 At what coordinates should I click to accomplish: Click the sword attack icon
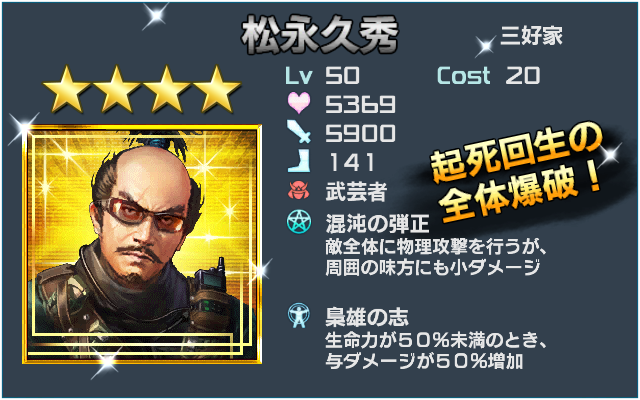click(x=299, y=131)
